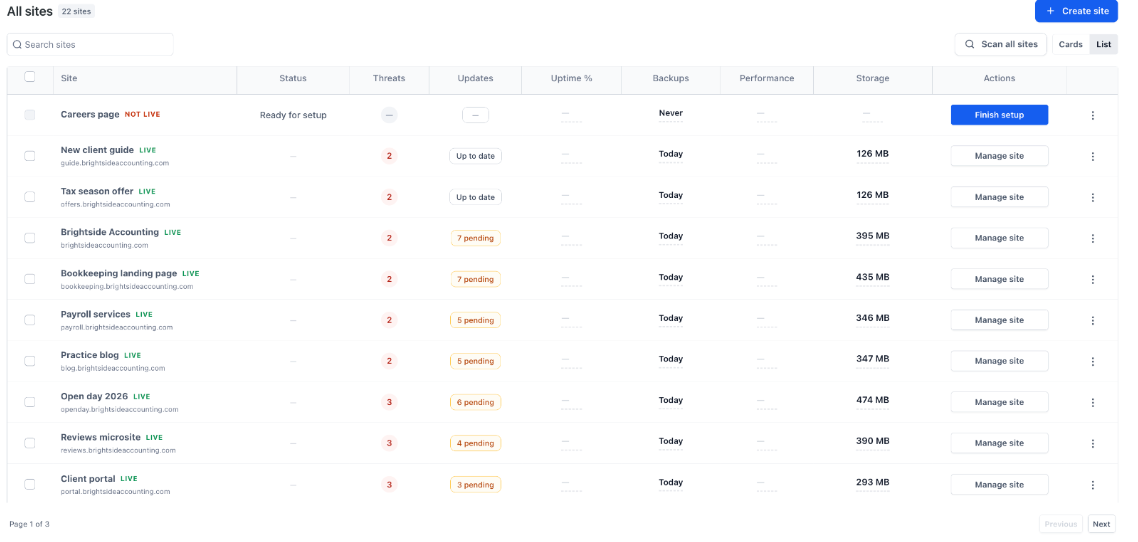Click the 6 pending updates badge
The height and width of the screenshot is (542, 1138).
[475, 402]
